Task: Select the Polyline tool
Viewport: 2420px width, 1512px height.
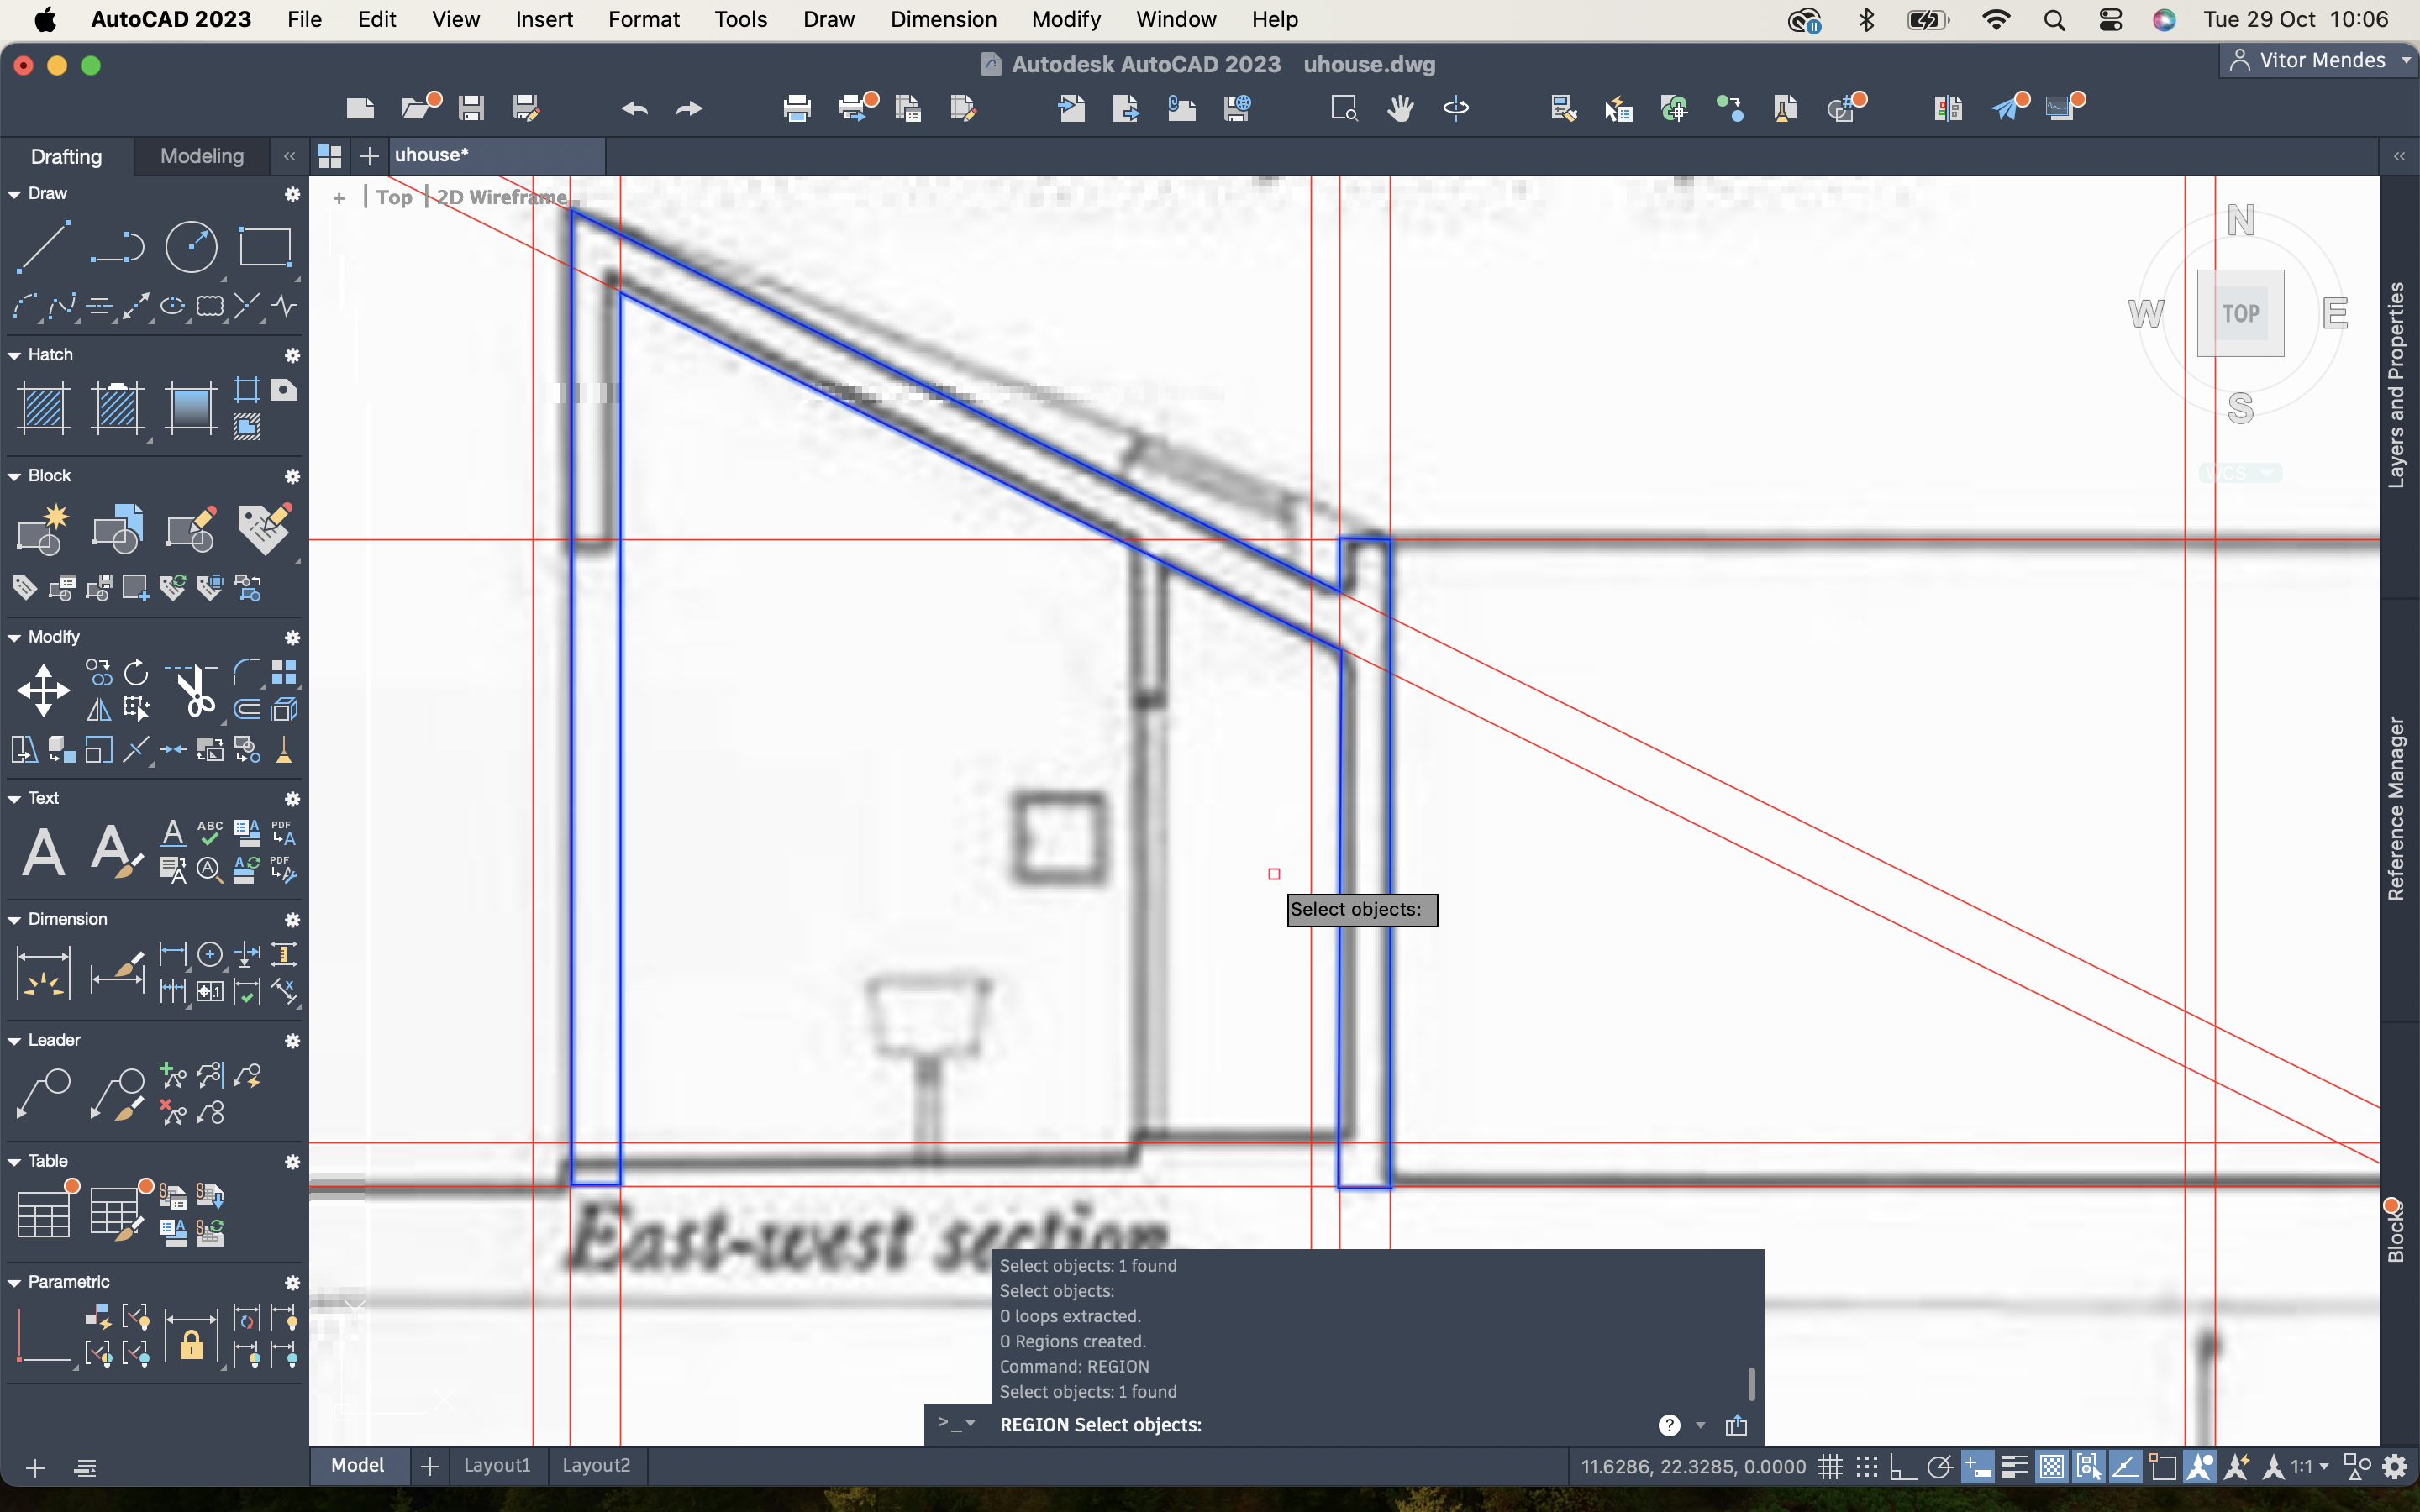Action: (117, 246)
